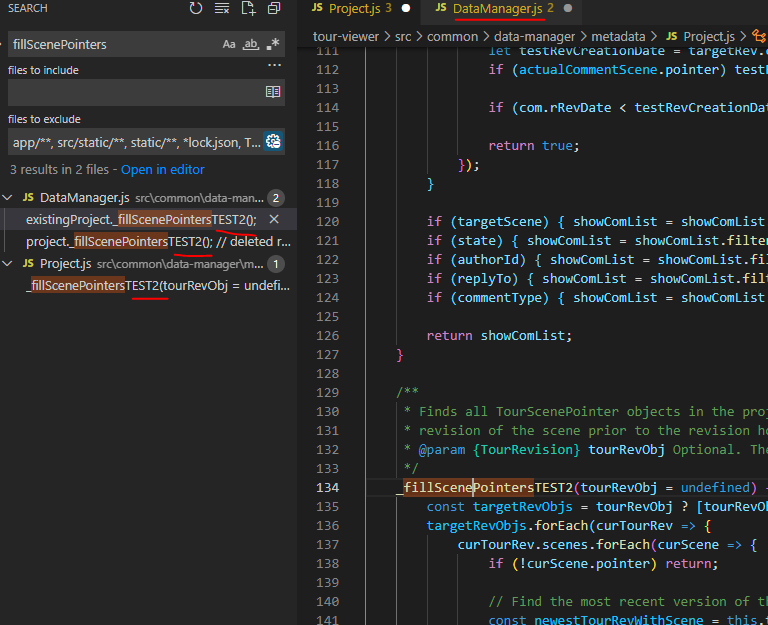
Task: Toggle Match Case option
Action: click(229, 44)
